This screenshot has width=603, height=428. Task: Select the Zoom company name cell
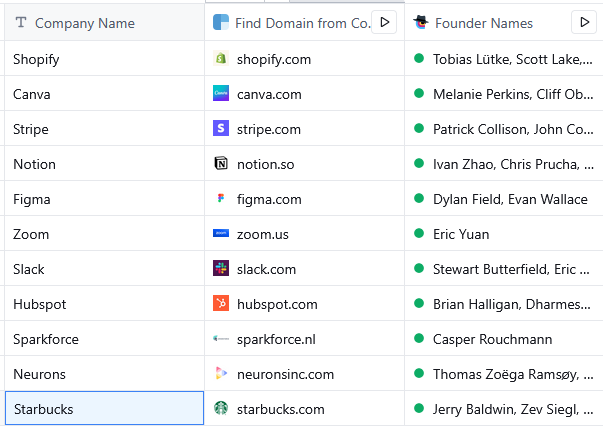point(104,233)
